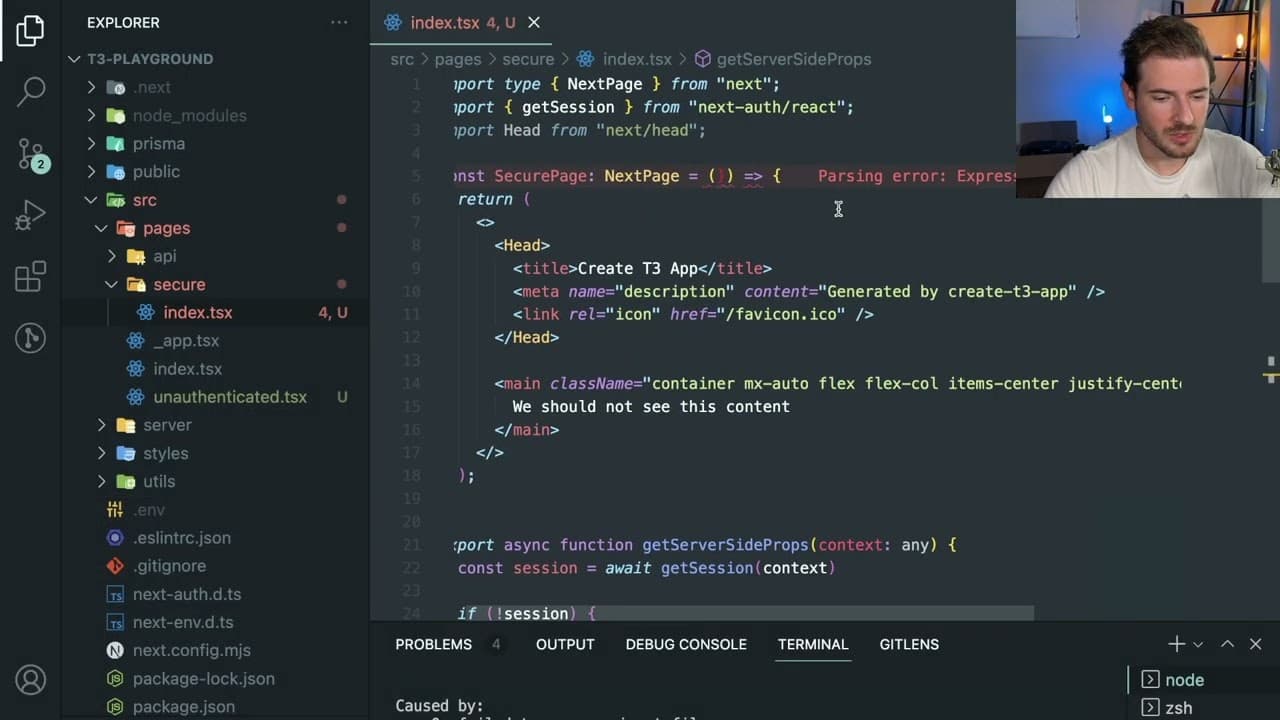
Task: Switch to the DEBUG CONSOLE tab
Action: pyautogui.click(x=686, y=644)
